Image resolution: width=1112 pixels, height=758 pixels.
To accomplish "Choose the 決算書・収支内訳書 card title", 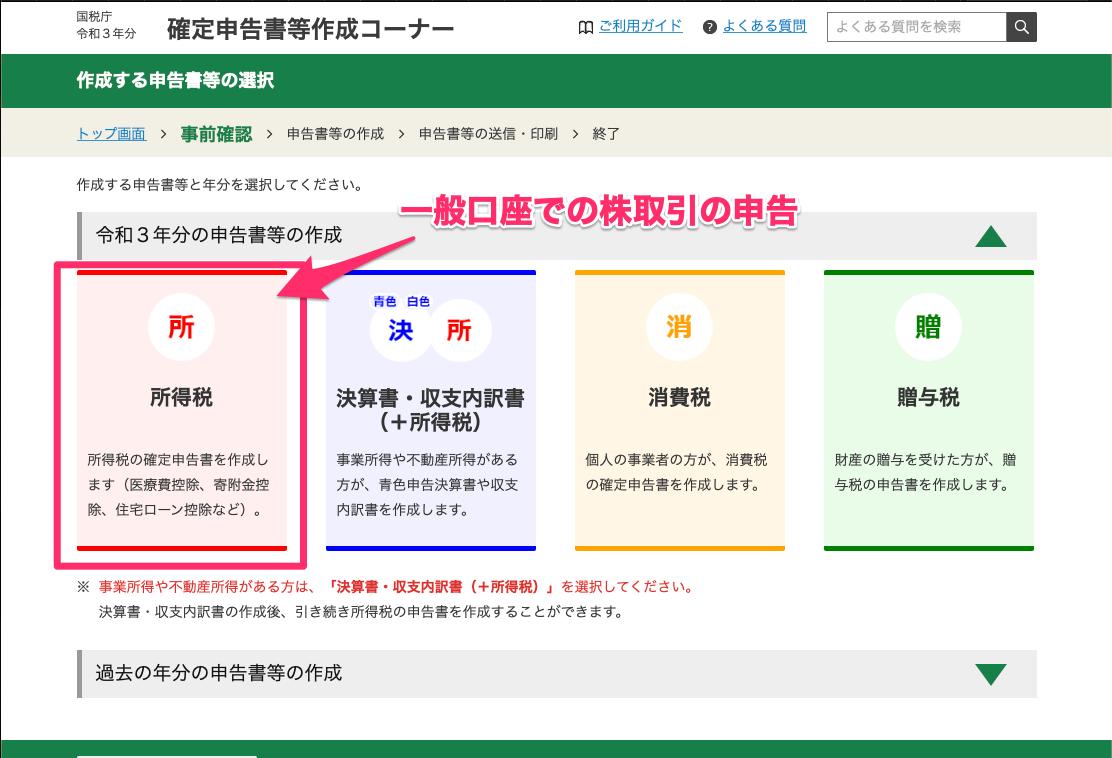I will coord(430,410).
